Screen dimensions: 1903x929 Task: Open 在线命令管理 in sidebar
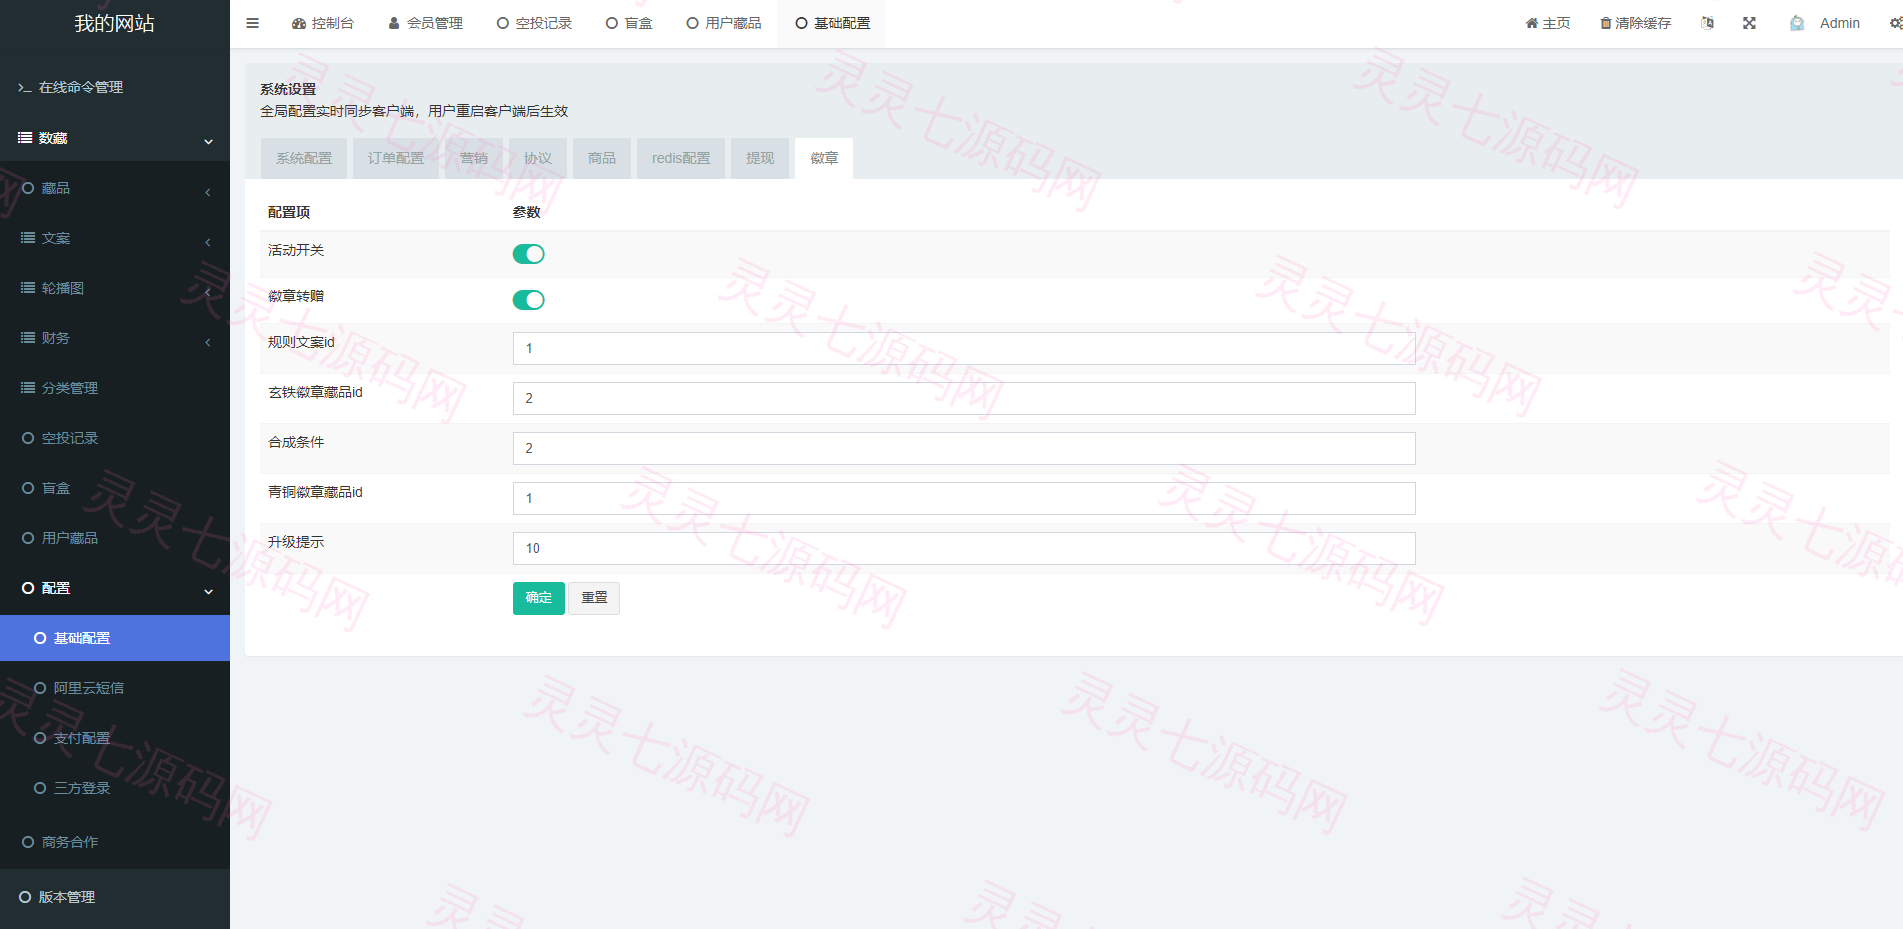115,87
